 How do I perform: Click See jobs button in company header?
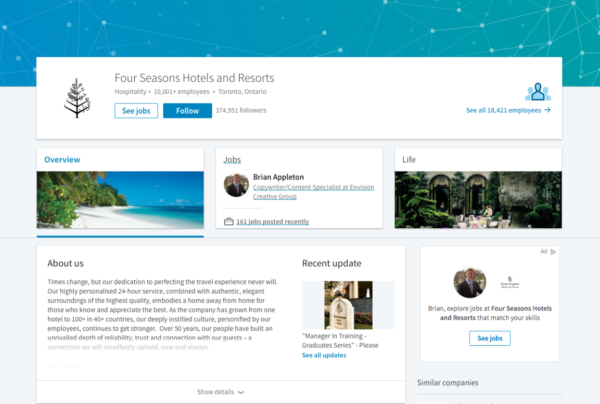136,111
